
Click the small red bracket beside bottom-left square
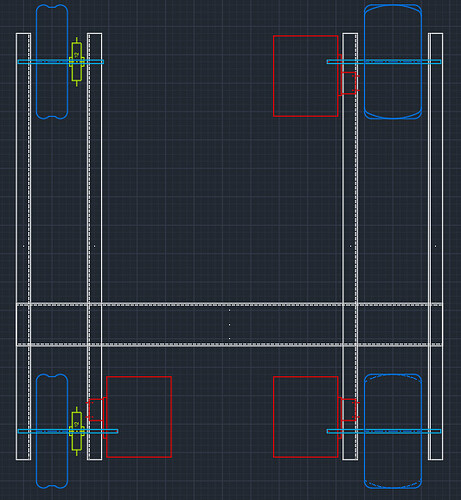(x=96, y=410)
